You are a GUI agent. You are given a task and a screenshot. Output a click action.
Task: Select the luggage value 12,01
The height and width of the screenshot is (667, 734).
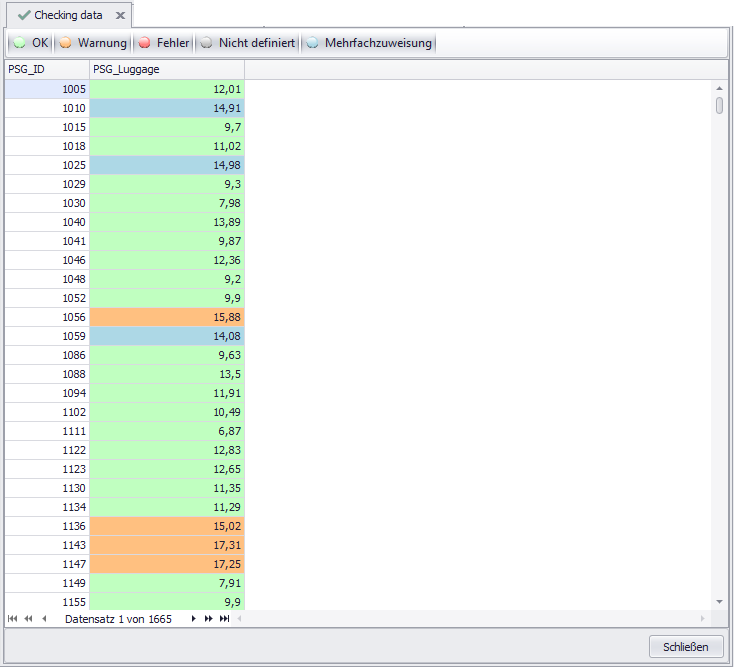point(167,89)
